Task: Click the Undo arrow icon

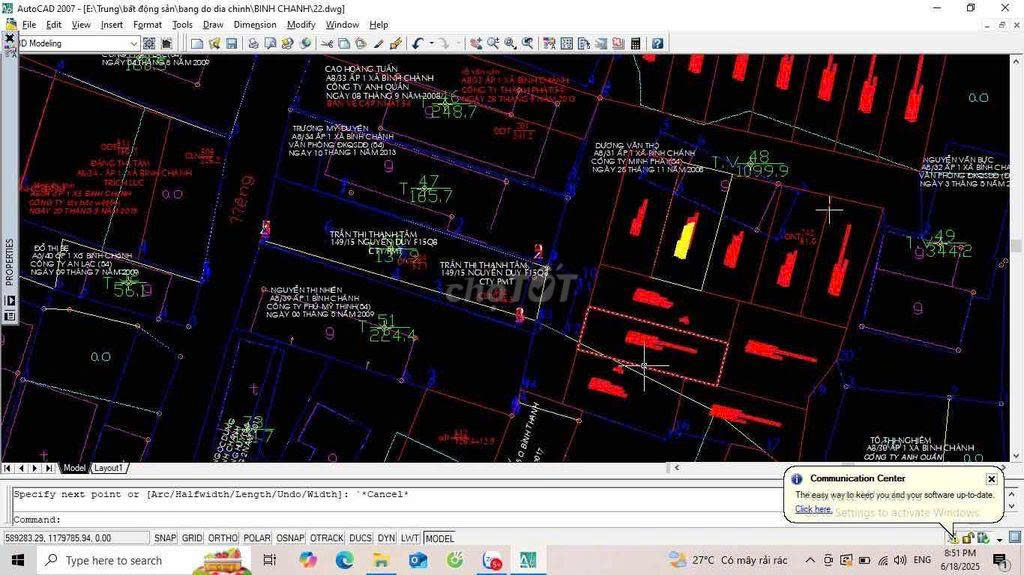Action: click(x=417, y=43)
